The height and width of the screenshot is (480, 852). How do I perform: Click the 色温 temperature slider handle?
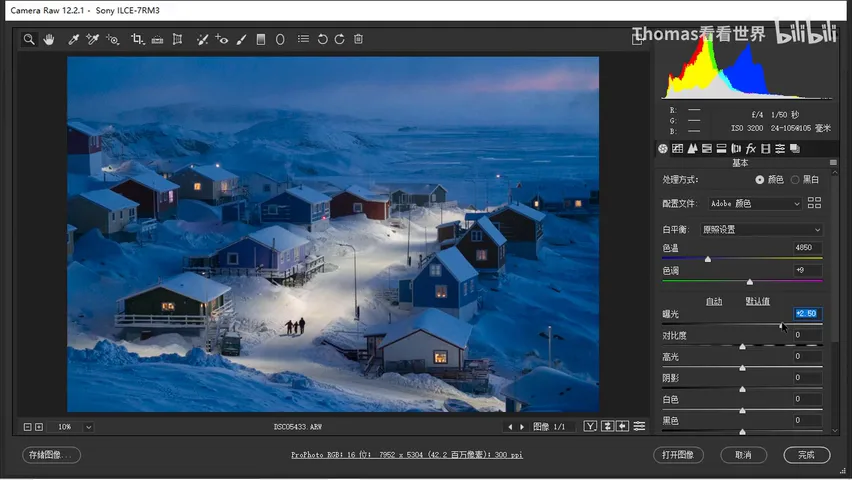click(707, 259)
